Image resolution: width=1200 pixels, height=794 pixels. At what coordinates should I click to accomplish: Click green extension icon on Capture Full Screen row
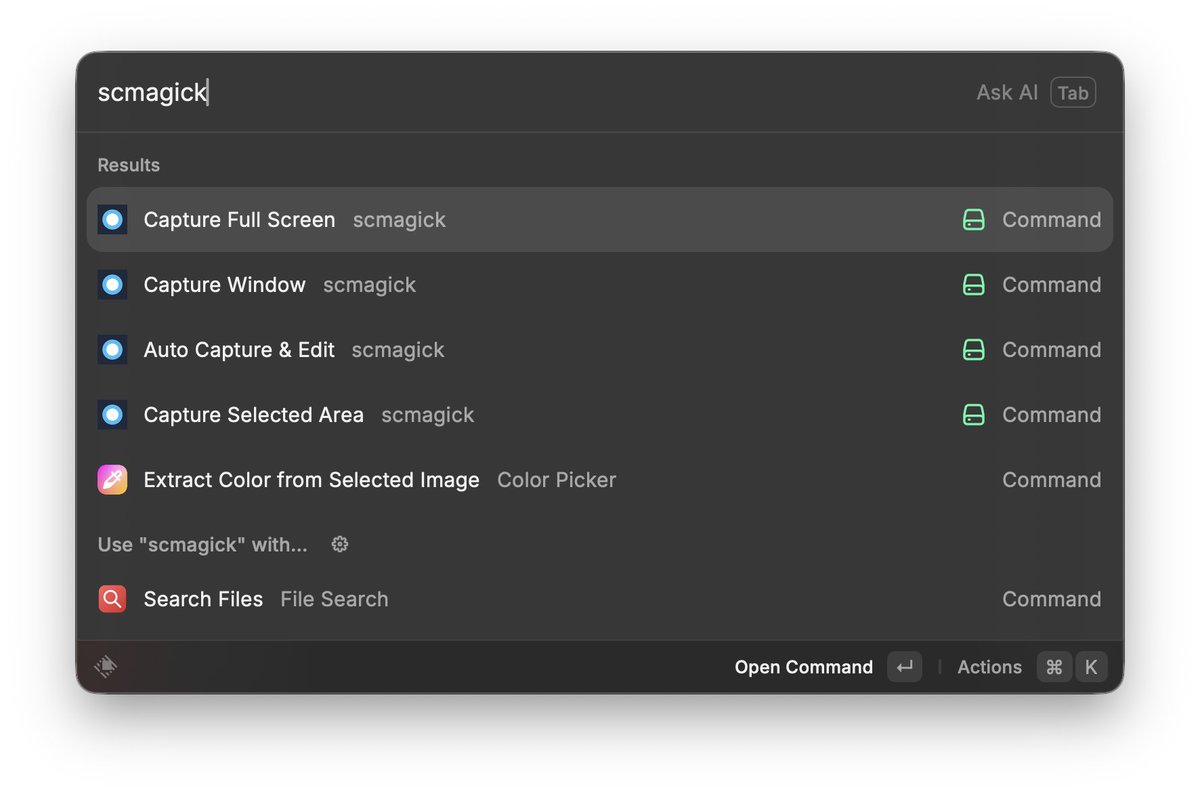(974, 220)
